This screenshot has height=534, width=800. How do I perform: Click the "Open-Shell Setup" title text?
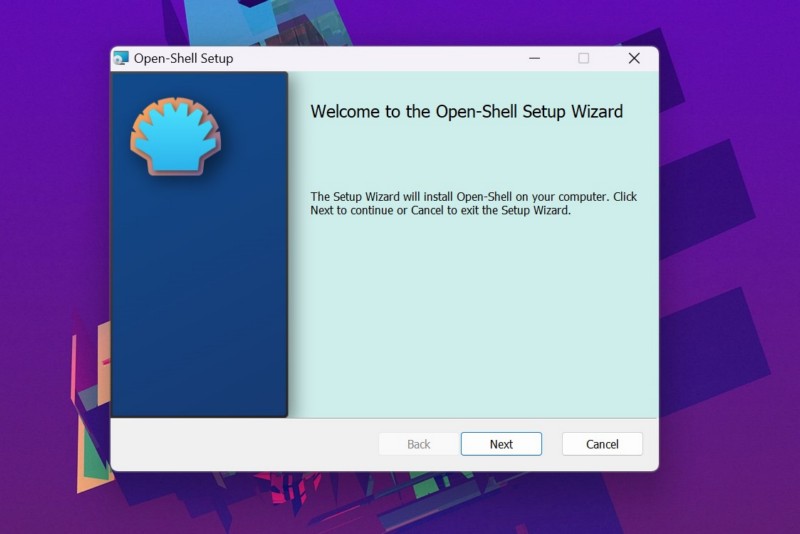(x=183, y=58)
